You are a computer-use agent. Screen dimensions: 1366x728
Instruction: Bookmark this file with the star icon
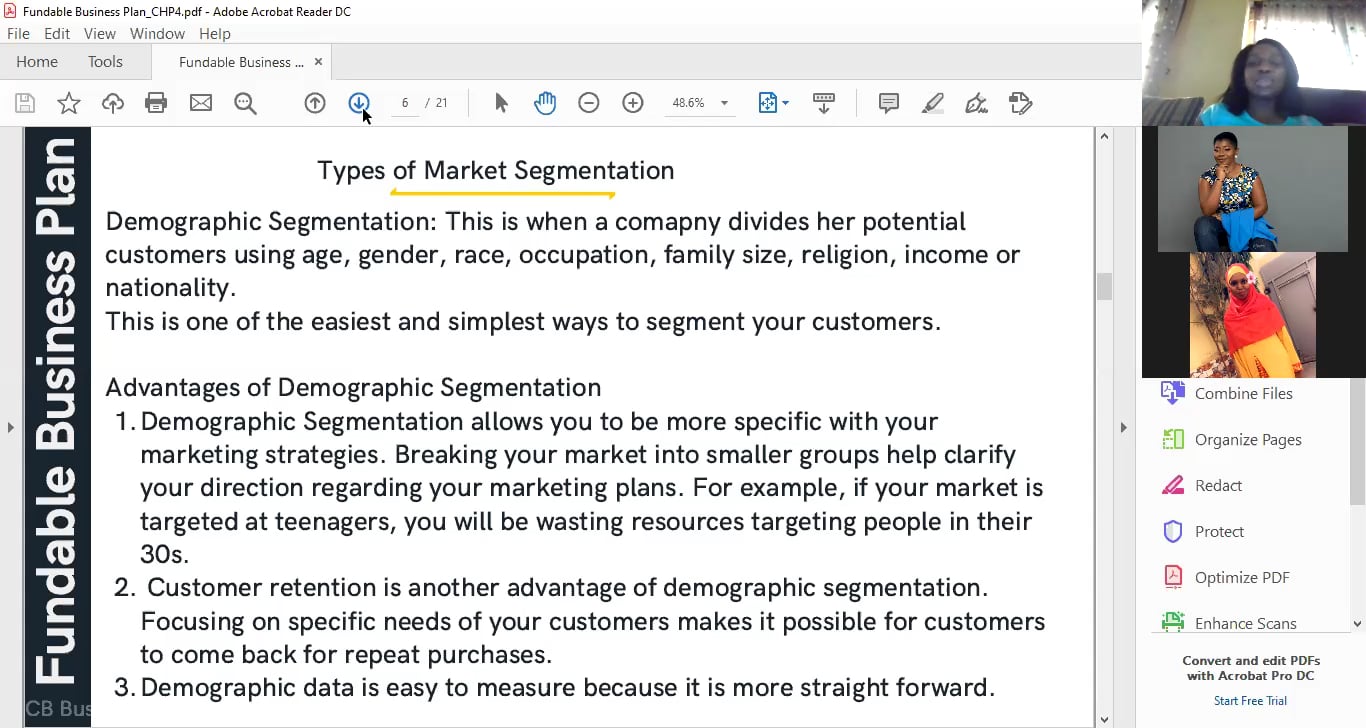pos(69,103)
